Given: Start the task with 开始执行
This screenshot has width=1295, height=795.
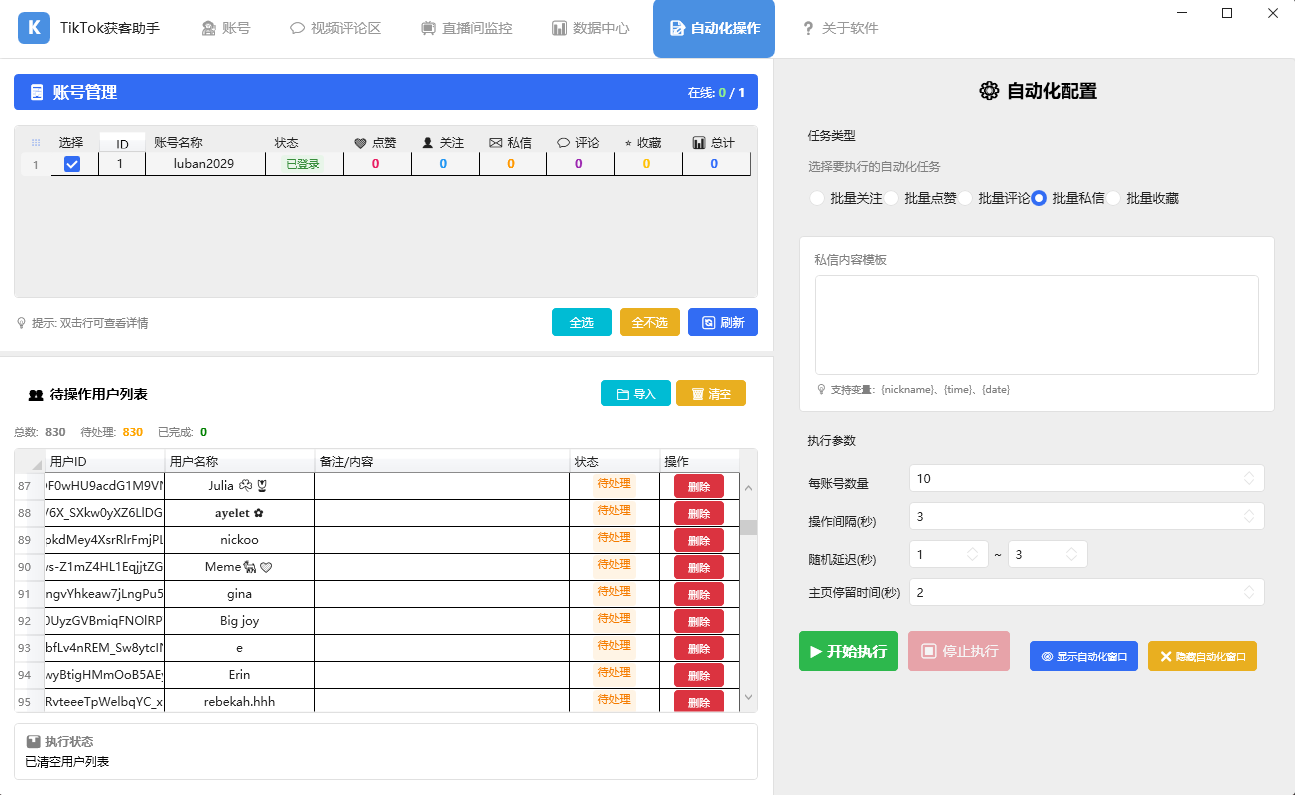Looking at the screenshot, I should point(848,651).
